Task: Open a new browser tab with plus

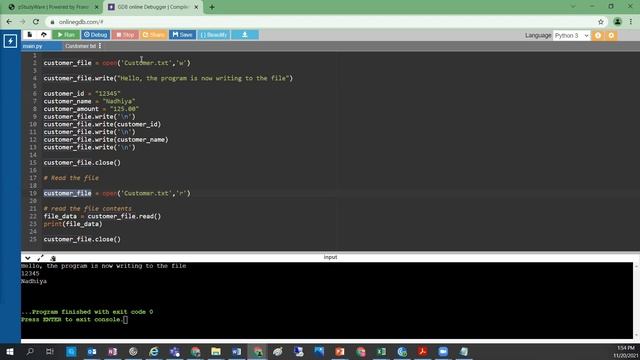Action: pyautogui.click(x=211, y=7)
